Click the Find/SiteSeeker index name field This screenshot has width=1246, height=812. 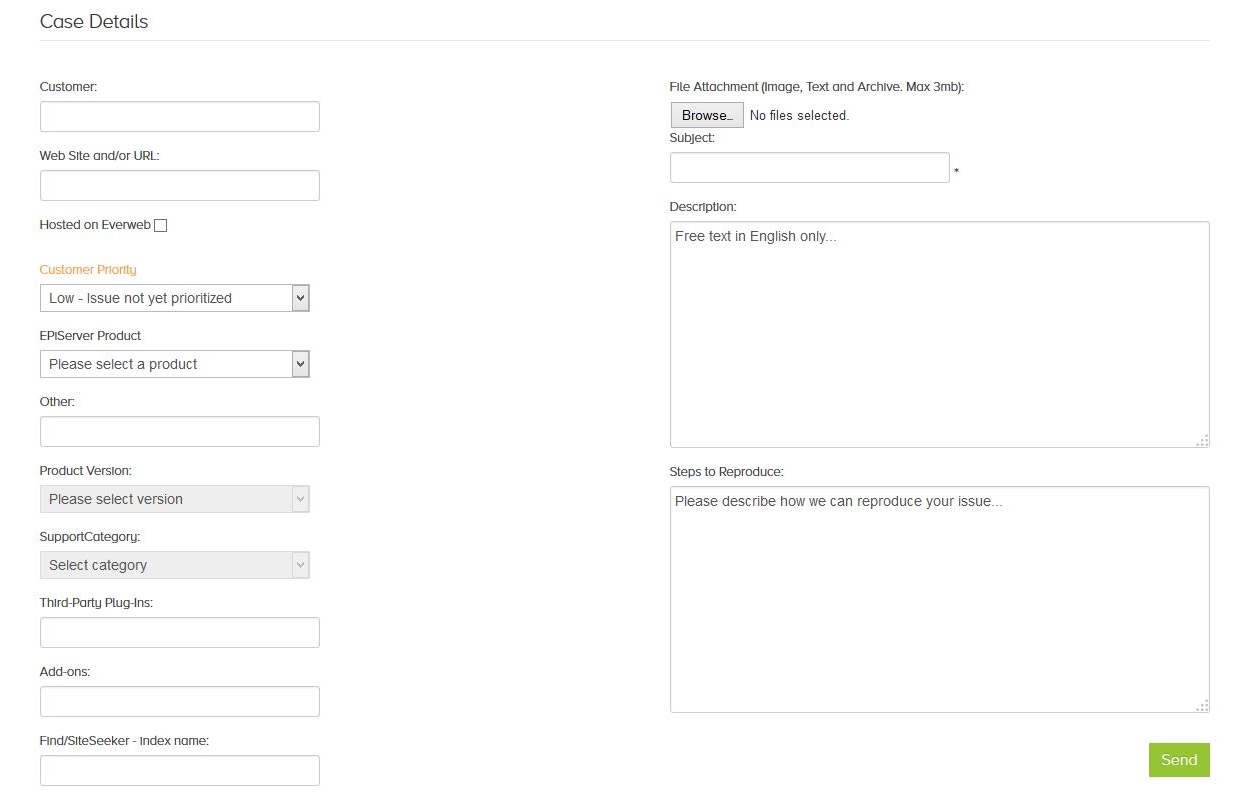[179, 770]
